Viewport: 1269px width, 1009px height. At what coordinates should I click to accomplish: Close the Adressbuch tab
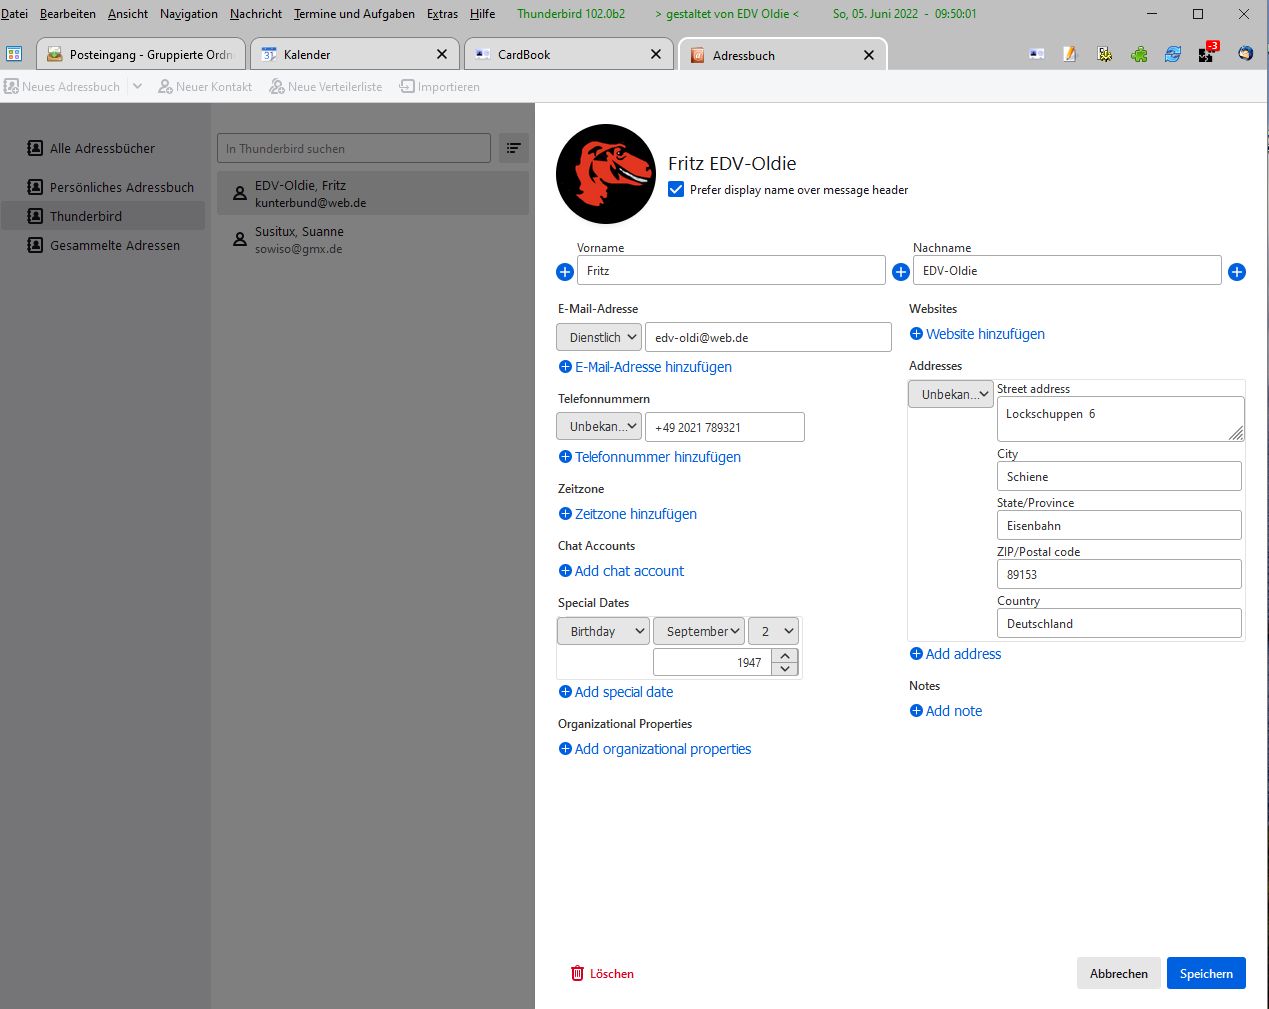(869, 55)
